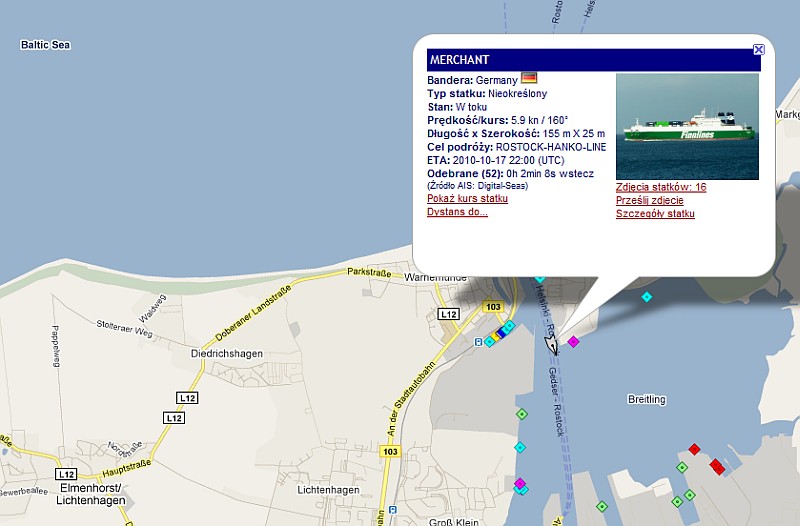The image size is (800, 526).
Task: Click the 'Dystans do...' link
Action: click(x=457, y=212)
